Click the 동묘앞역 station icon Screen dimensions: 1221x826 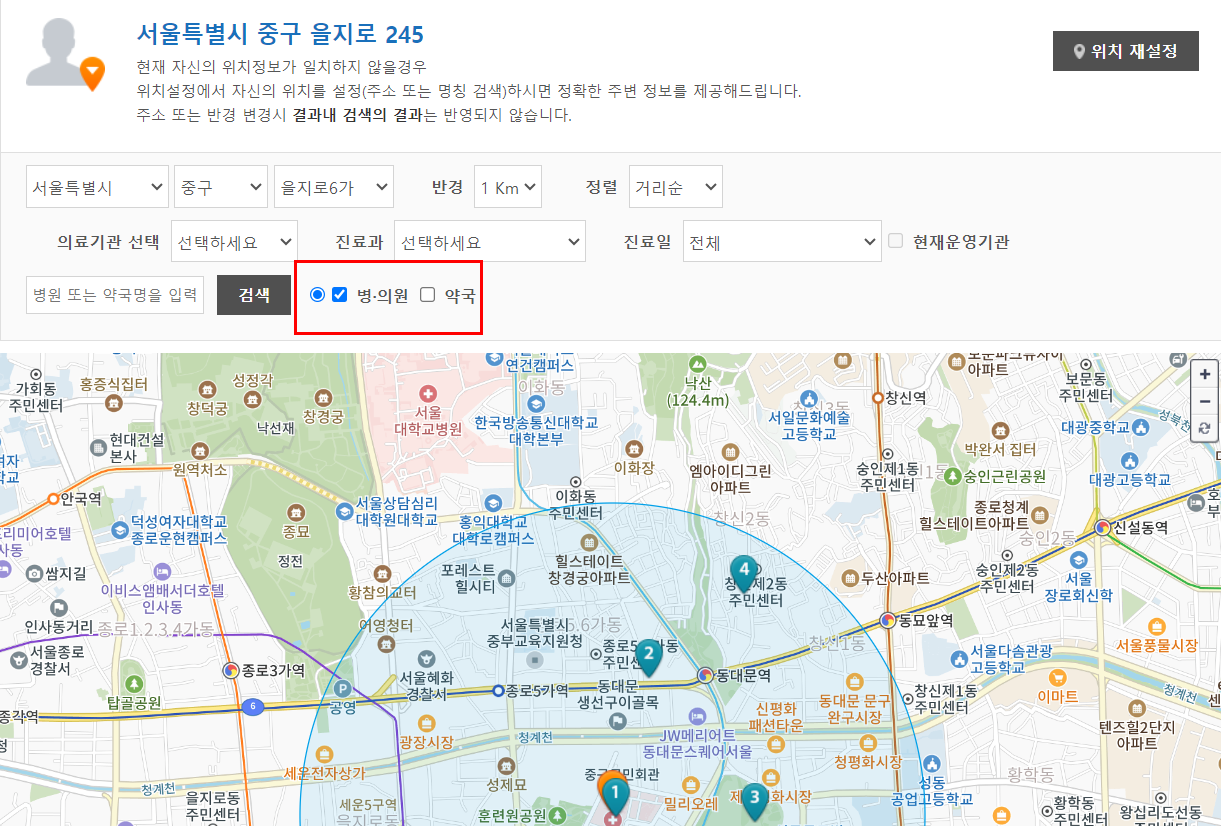point(887,620)
